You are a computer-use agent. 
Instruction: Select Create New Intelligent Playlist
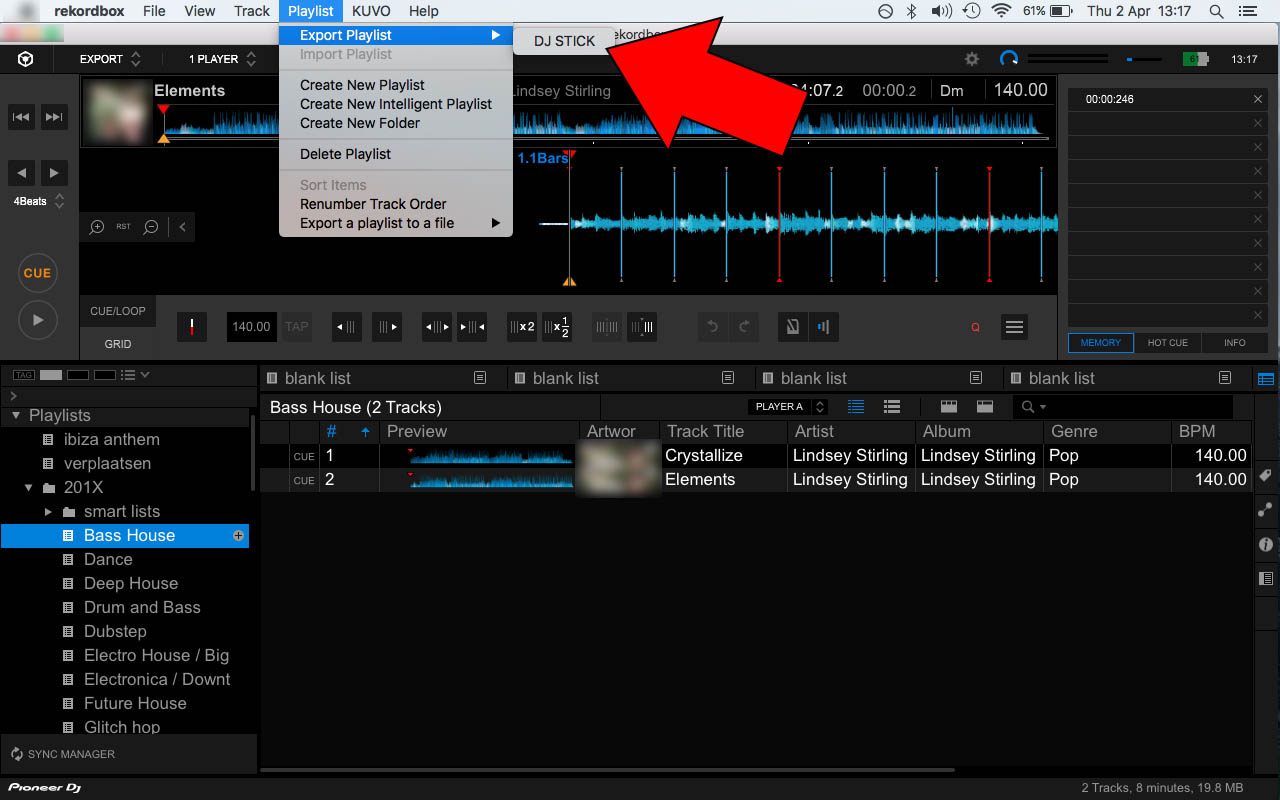tap(395, 104)
